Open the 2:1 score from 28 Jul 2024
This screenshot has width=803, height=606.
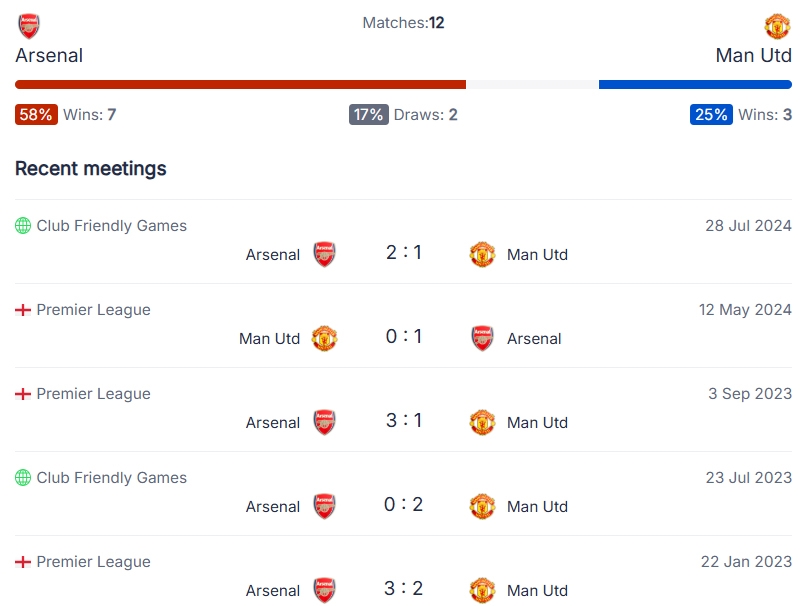coord(404,252)
